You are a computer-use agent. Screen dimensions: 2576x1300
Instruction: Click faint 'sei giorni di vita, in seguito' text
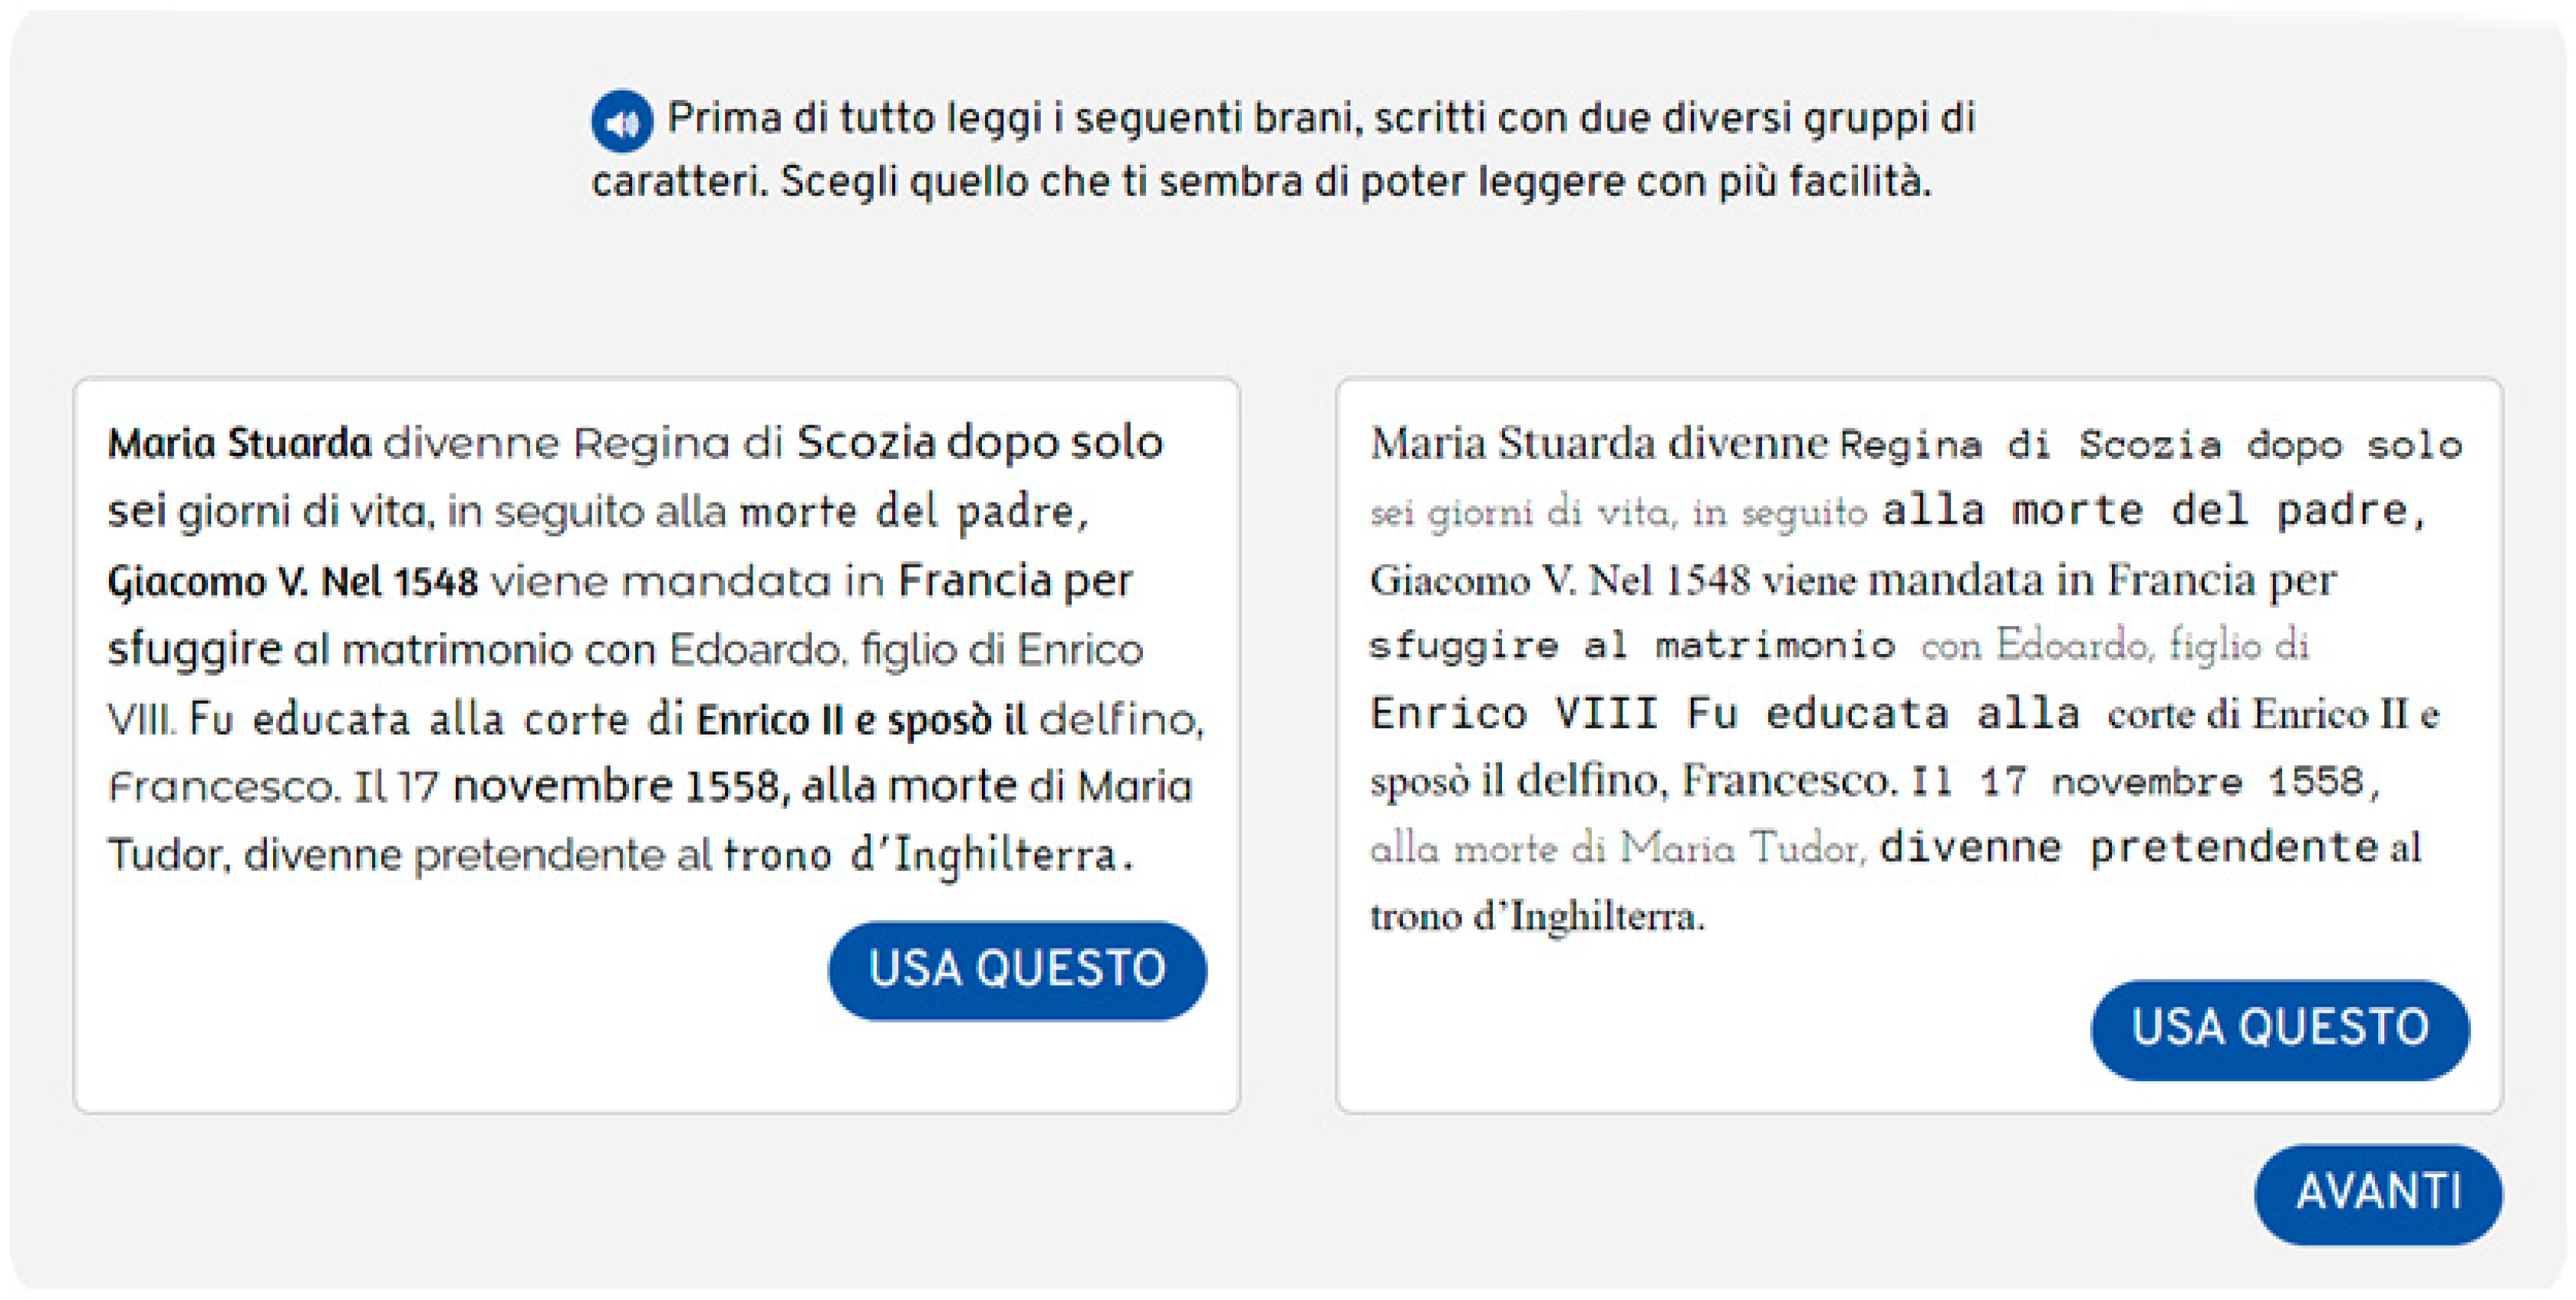point(1618,513)
